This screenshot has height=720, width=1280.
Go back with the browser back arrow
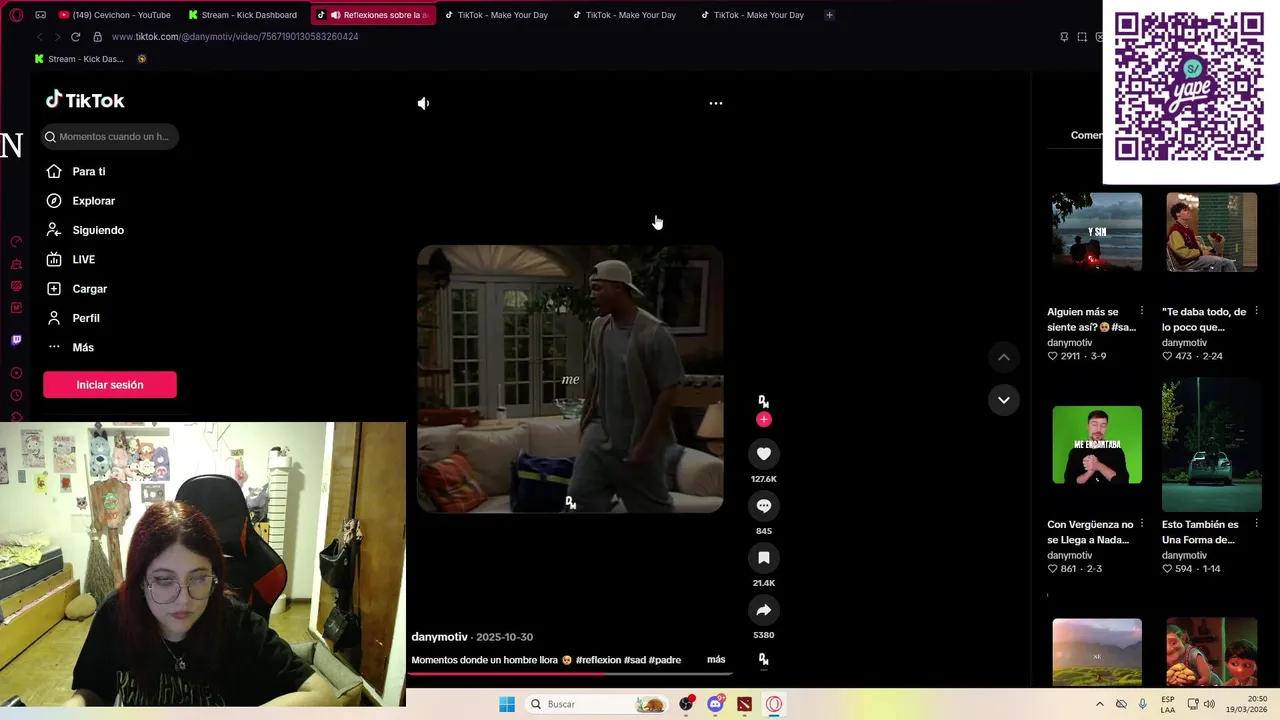tap(39, 37)
